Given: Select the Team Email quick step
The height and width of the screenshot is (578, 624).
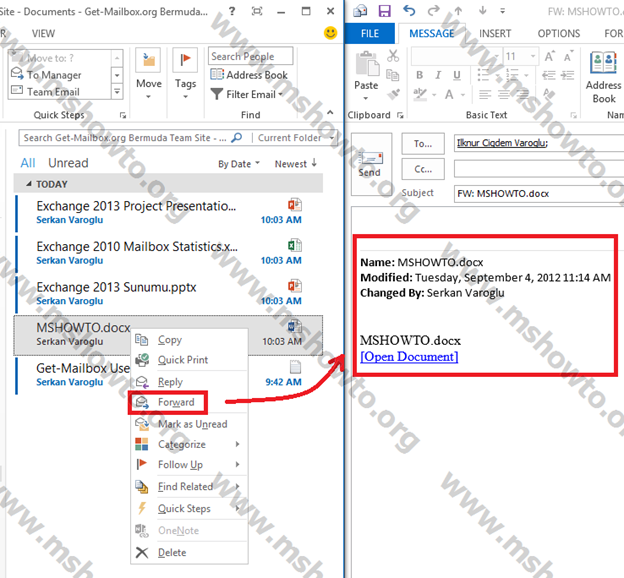Looking at the screenshot, I should [x=53, y=92].
